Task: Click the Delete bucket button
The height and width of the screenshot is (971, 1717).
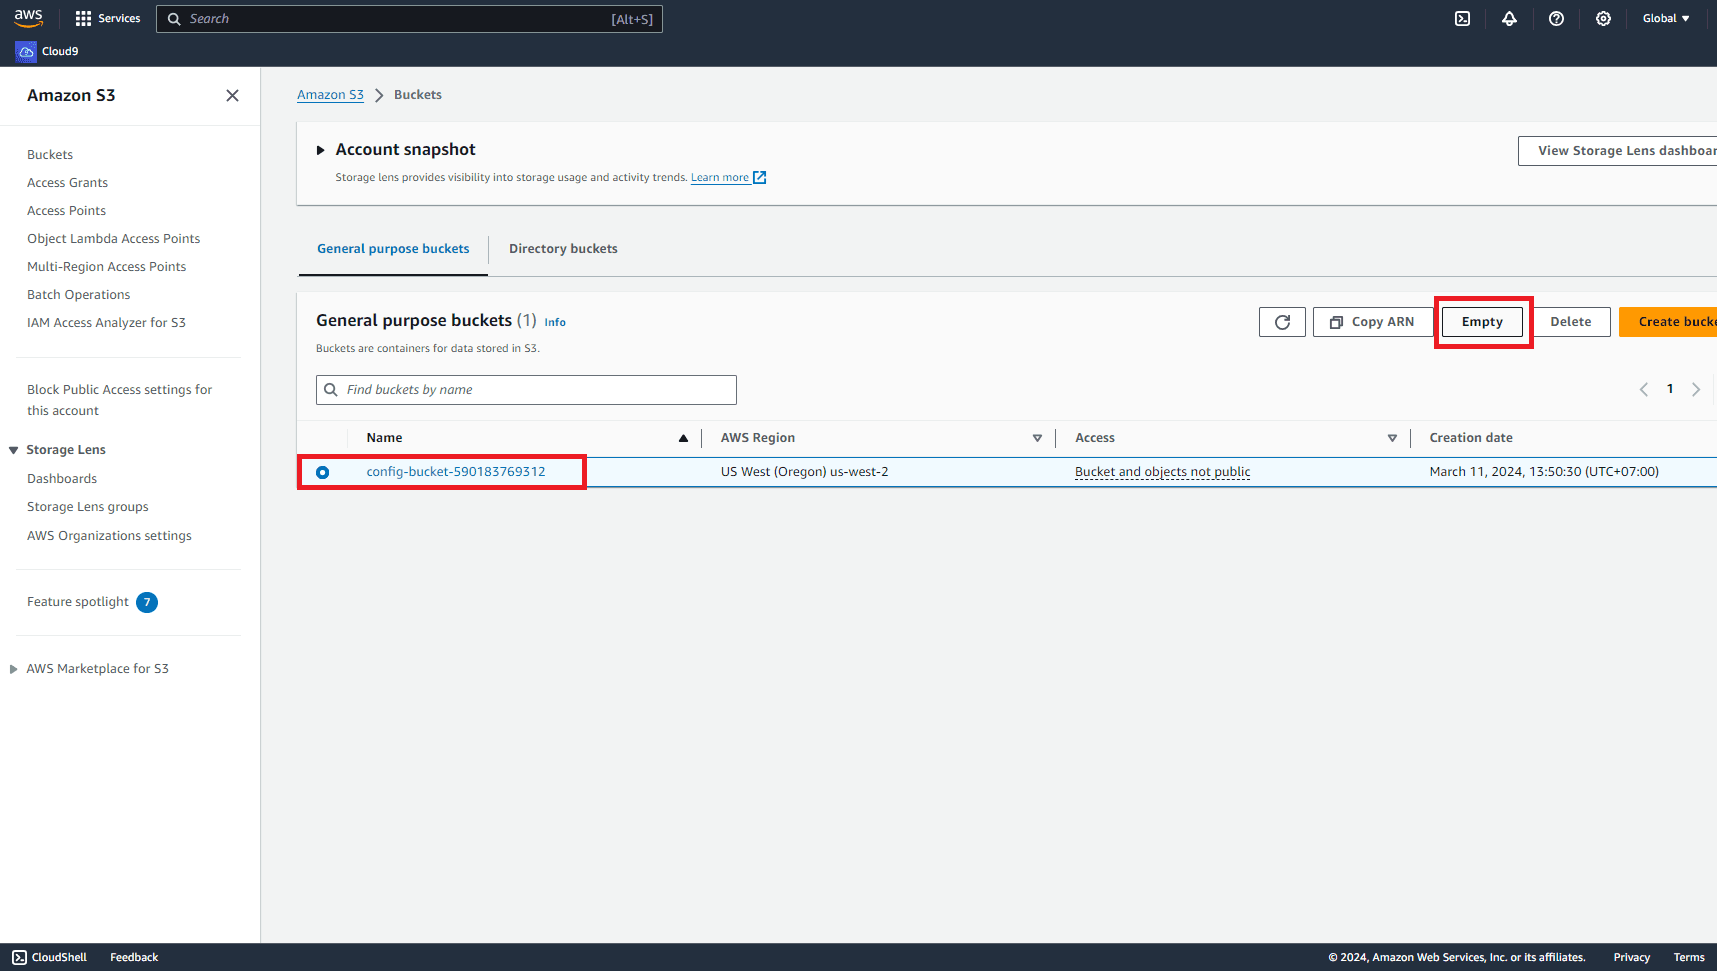Action: coord(1570,322)
